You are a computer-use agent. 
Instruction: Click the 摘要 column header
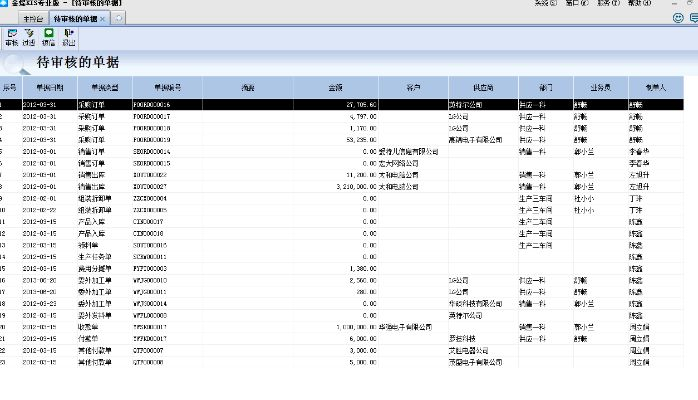248,88
